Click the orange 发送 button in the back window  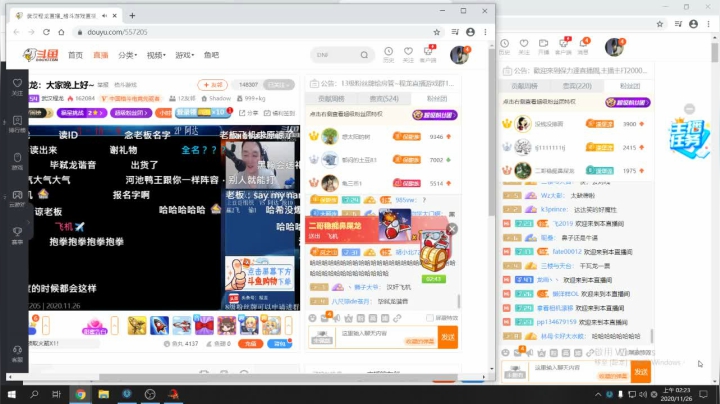[x=641, y=372]
